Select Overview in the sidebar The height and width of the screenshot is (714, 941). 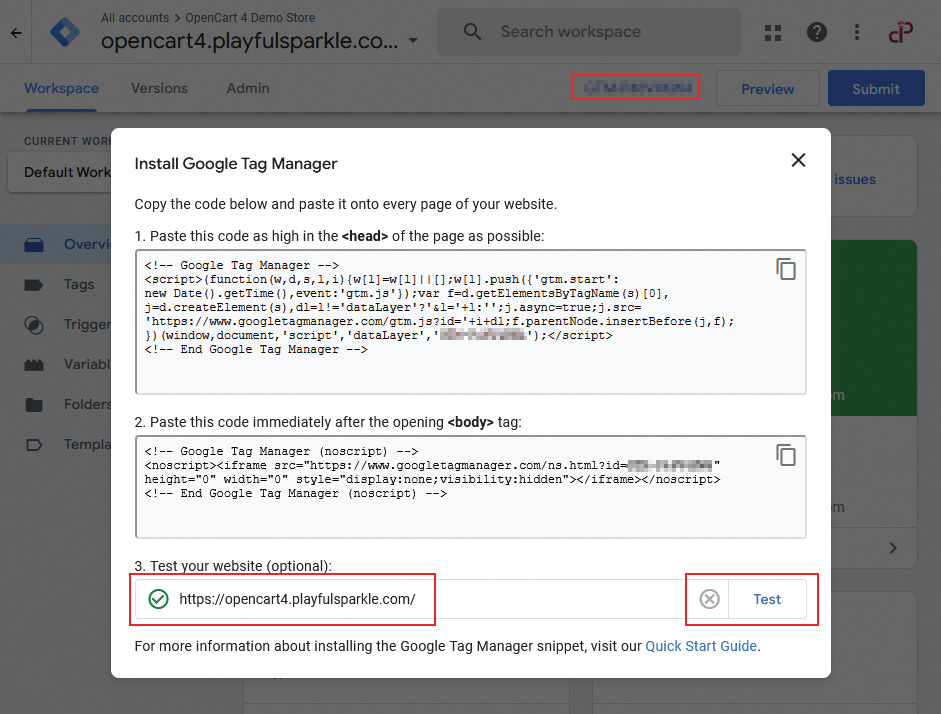click(x=55, y=244)
